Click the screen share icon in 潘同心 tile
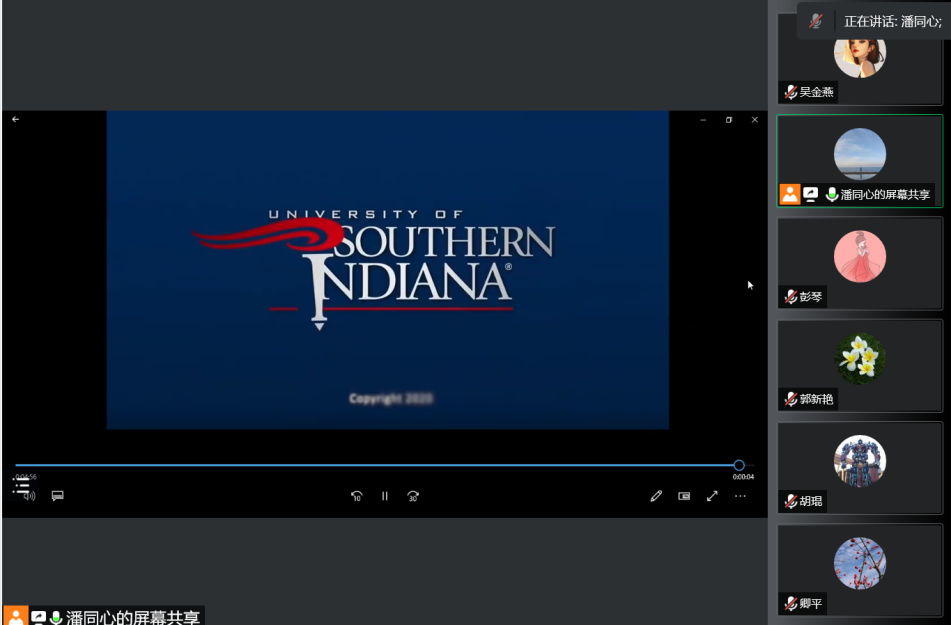951x625 pixels. click(811, 194)
